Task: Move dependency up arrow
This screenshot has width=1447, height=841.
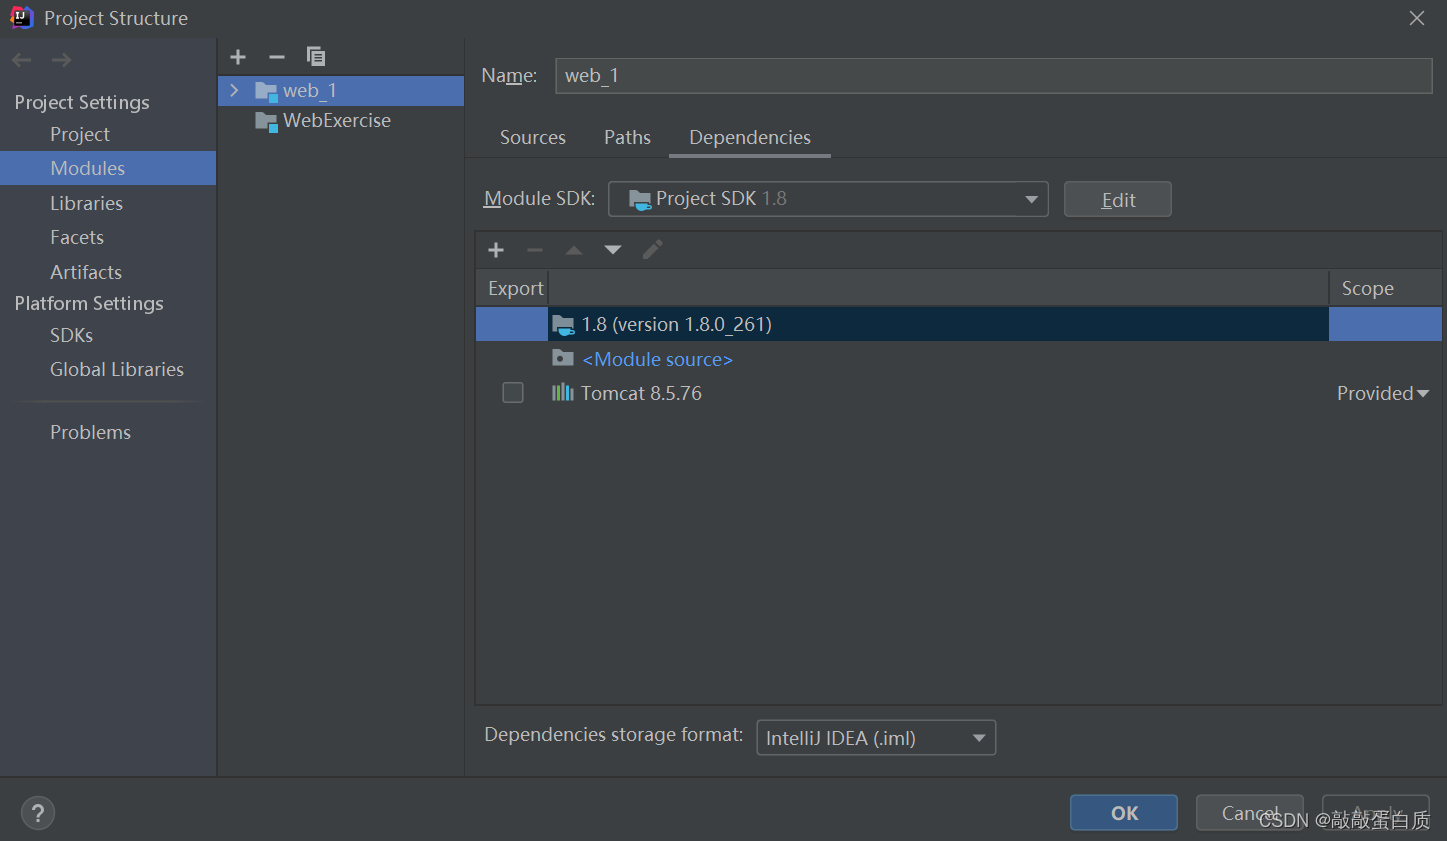Action: pos(574,250)
